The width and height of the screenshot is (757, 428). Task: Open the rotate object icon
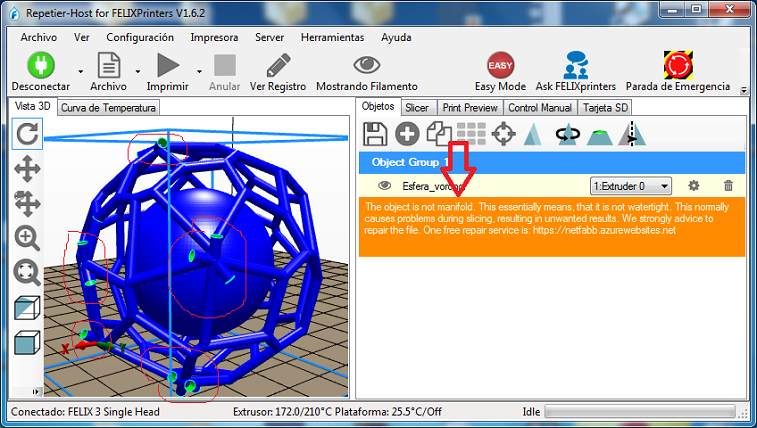pos(567,134)
